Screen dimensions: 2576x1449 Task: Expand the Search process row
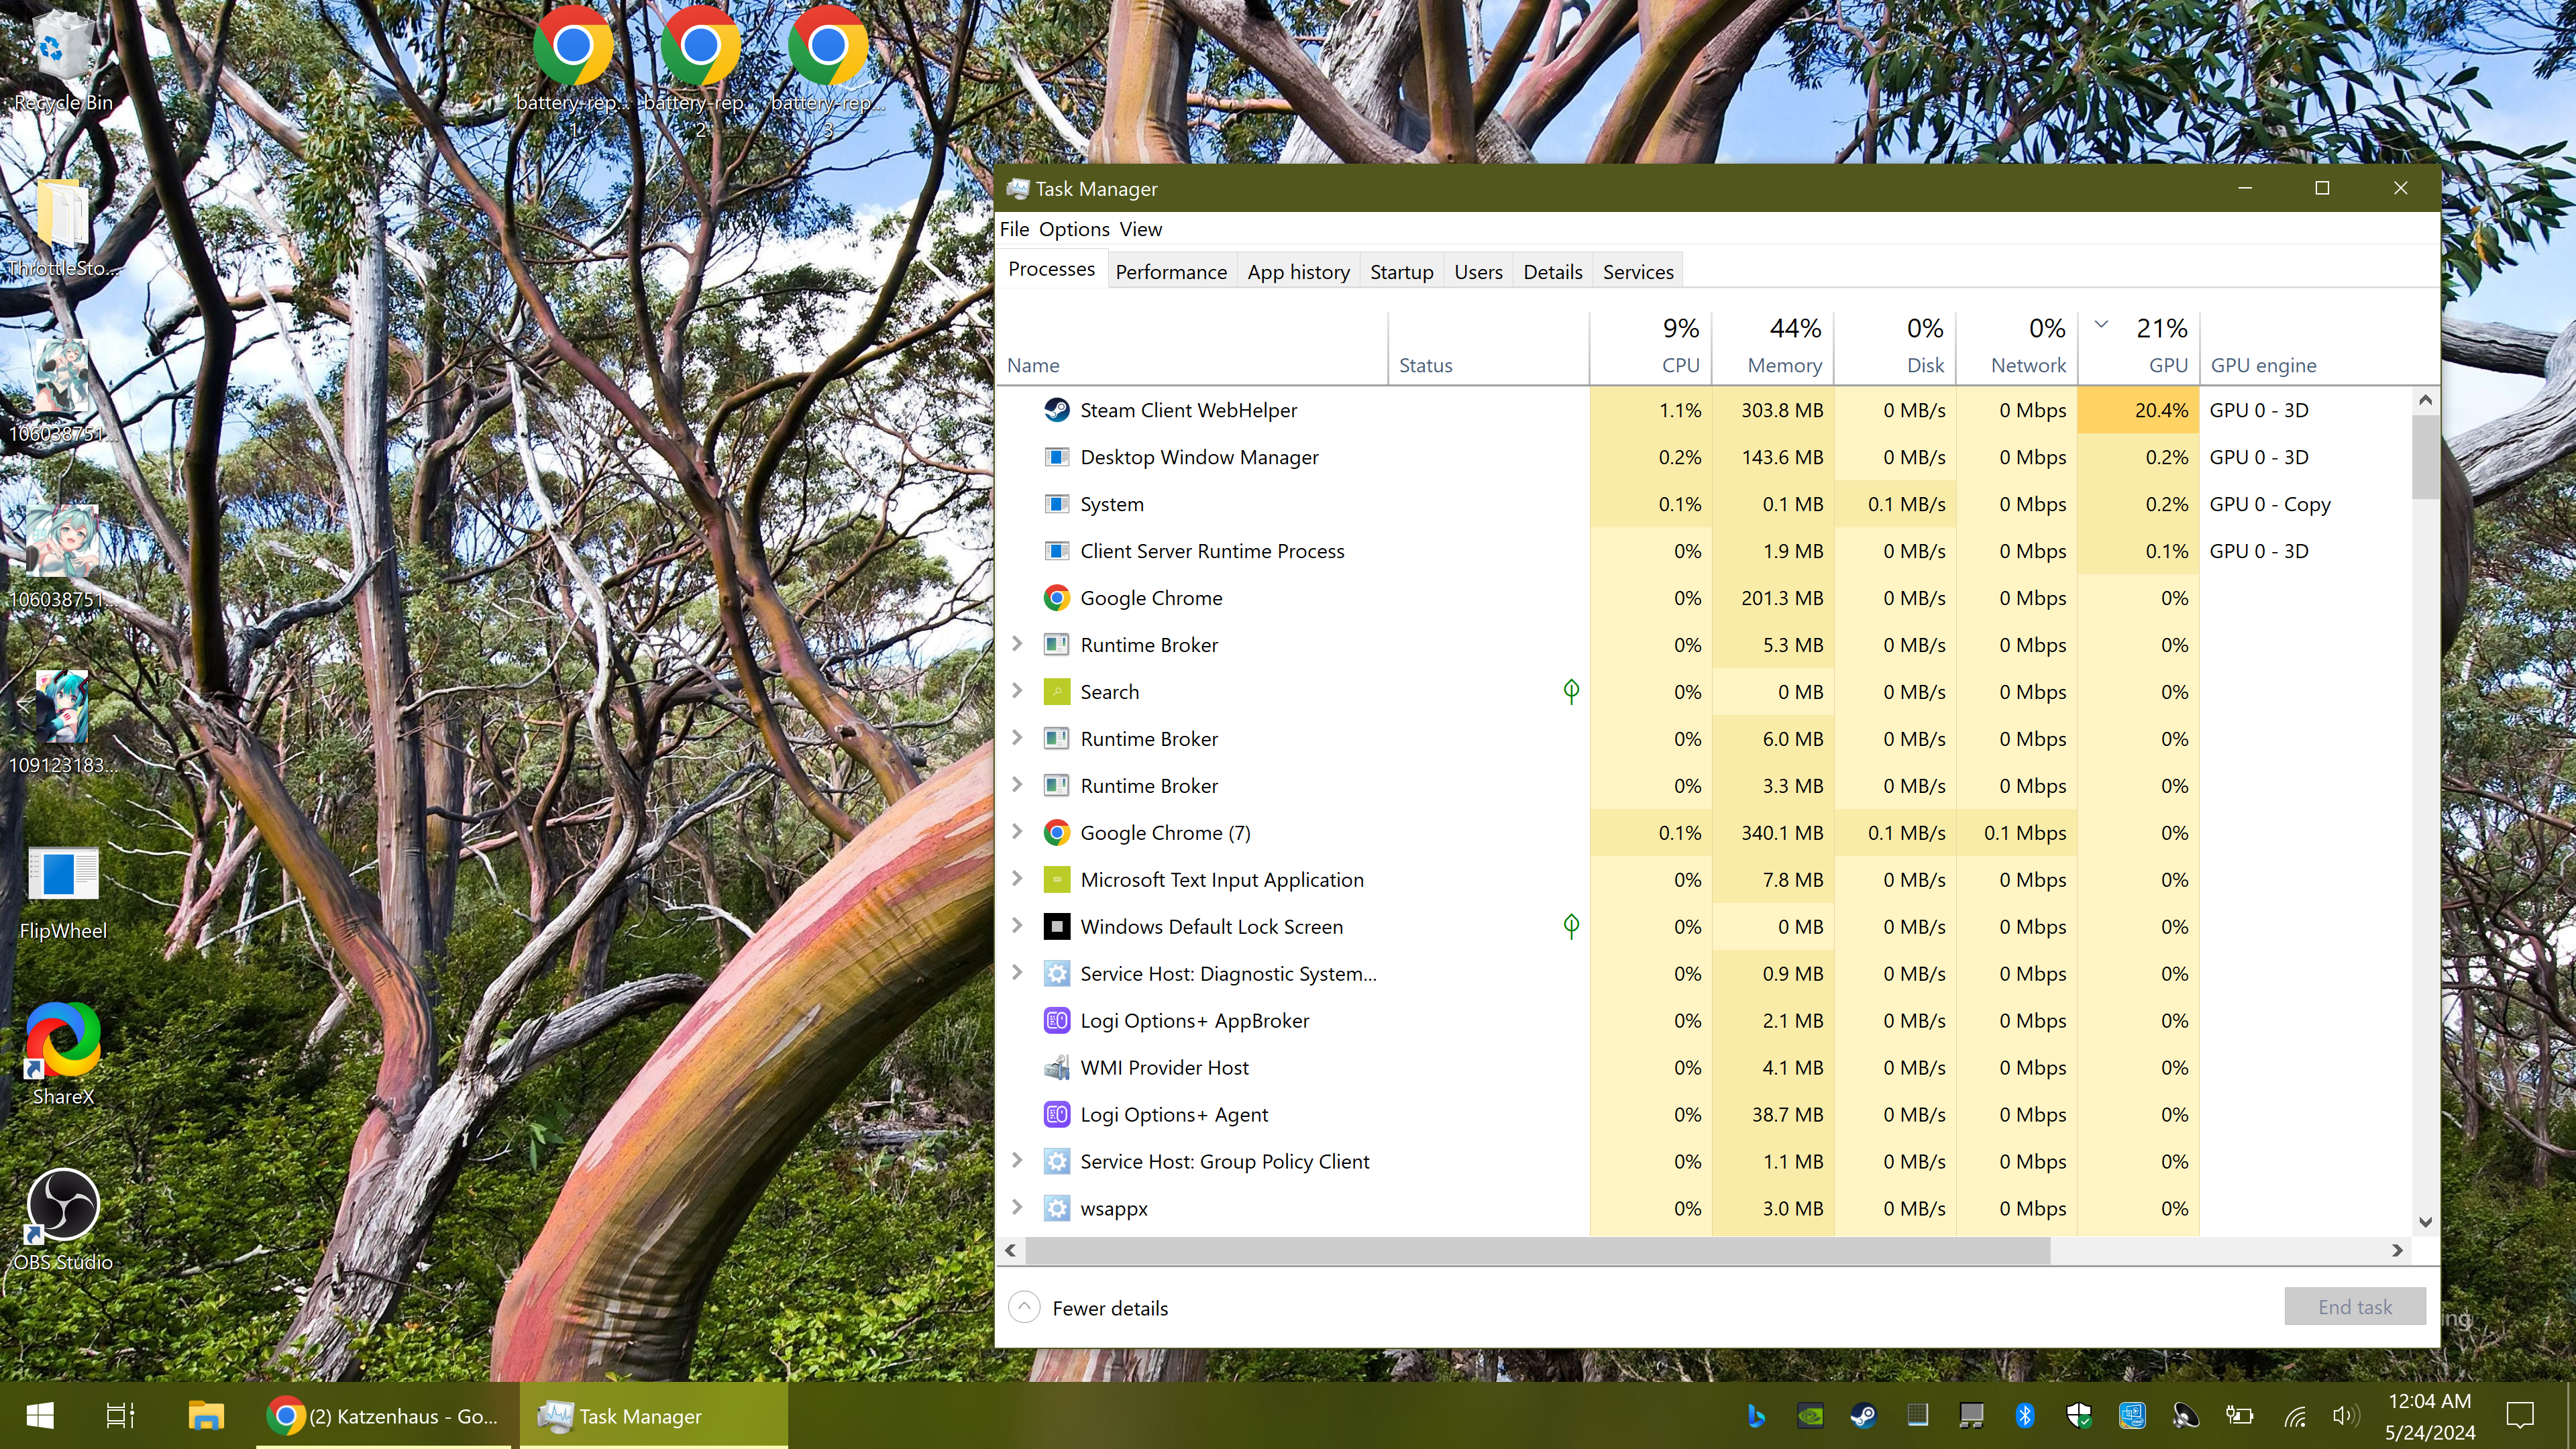(x=1017, y=691)
